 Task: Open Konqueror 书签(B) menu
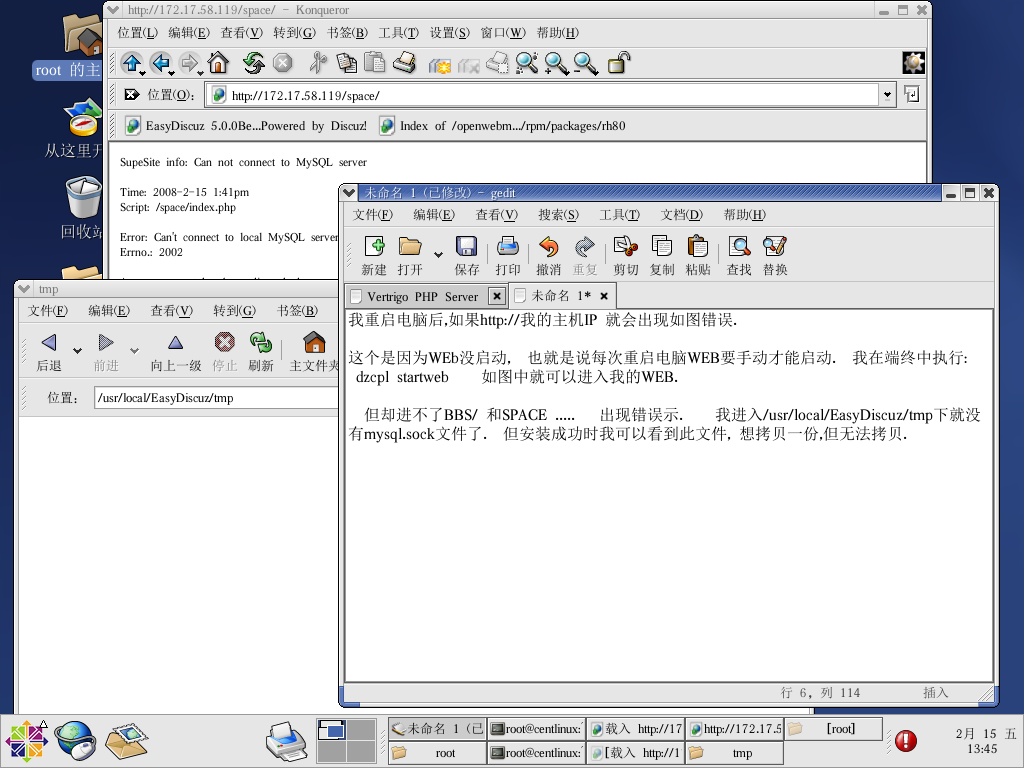pos(347,33)
